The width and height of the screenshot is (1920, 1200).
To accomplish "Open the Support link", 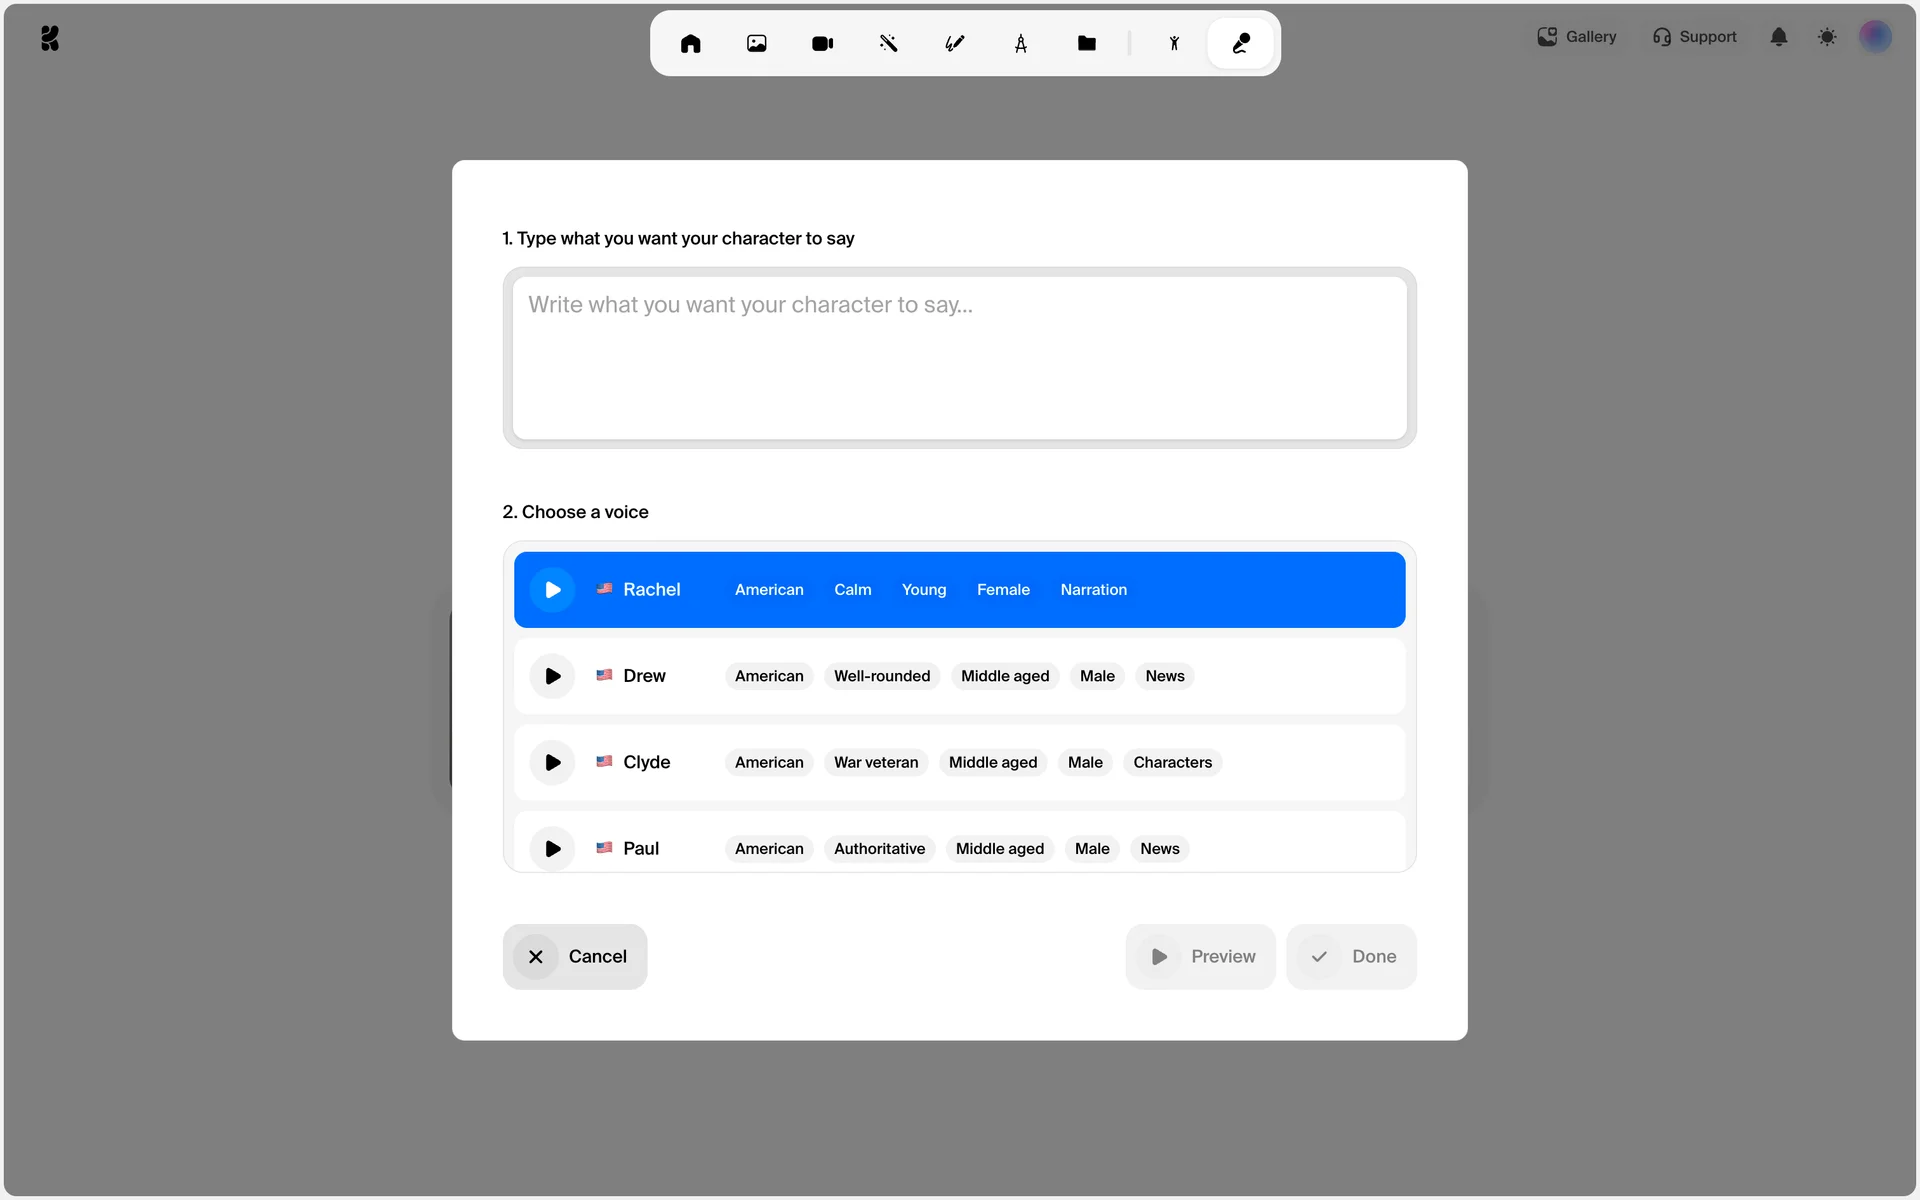I will (1695, 37).
